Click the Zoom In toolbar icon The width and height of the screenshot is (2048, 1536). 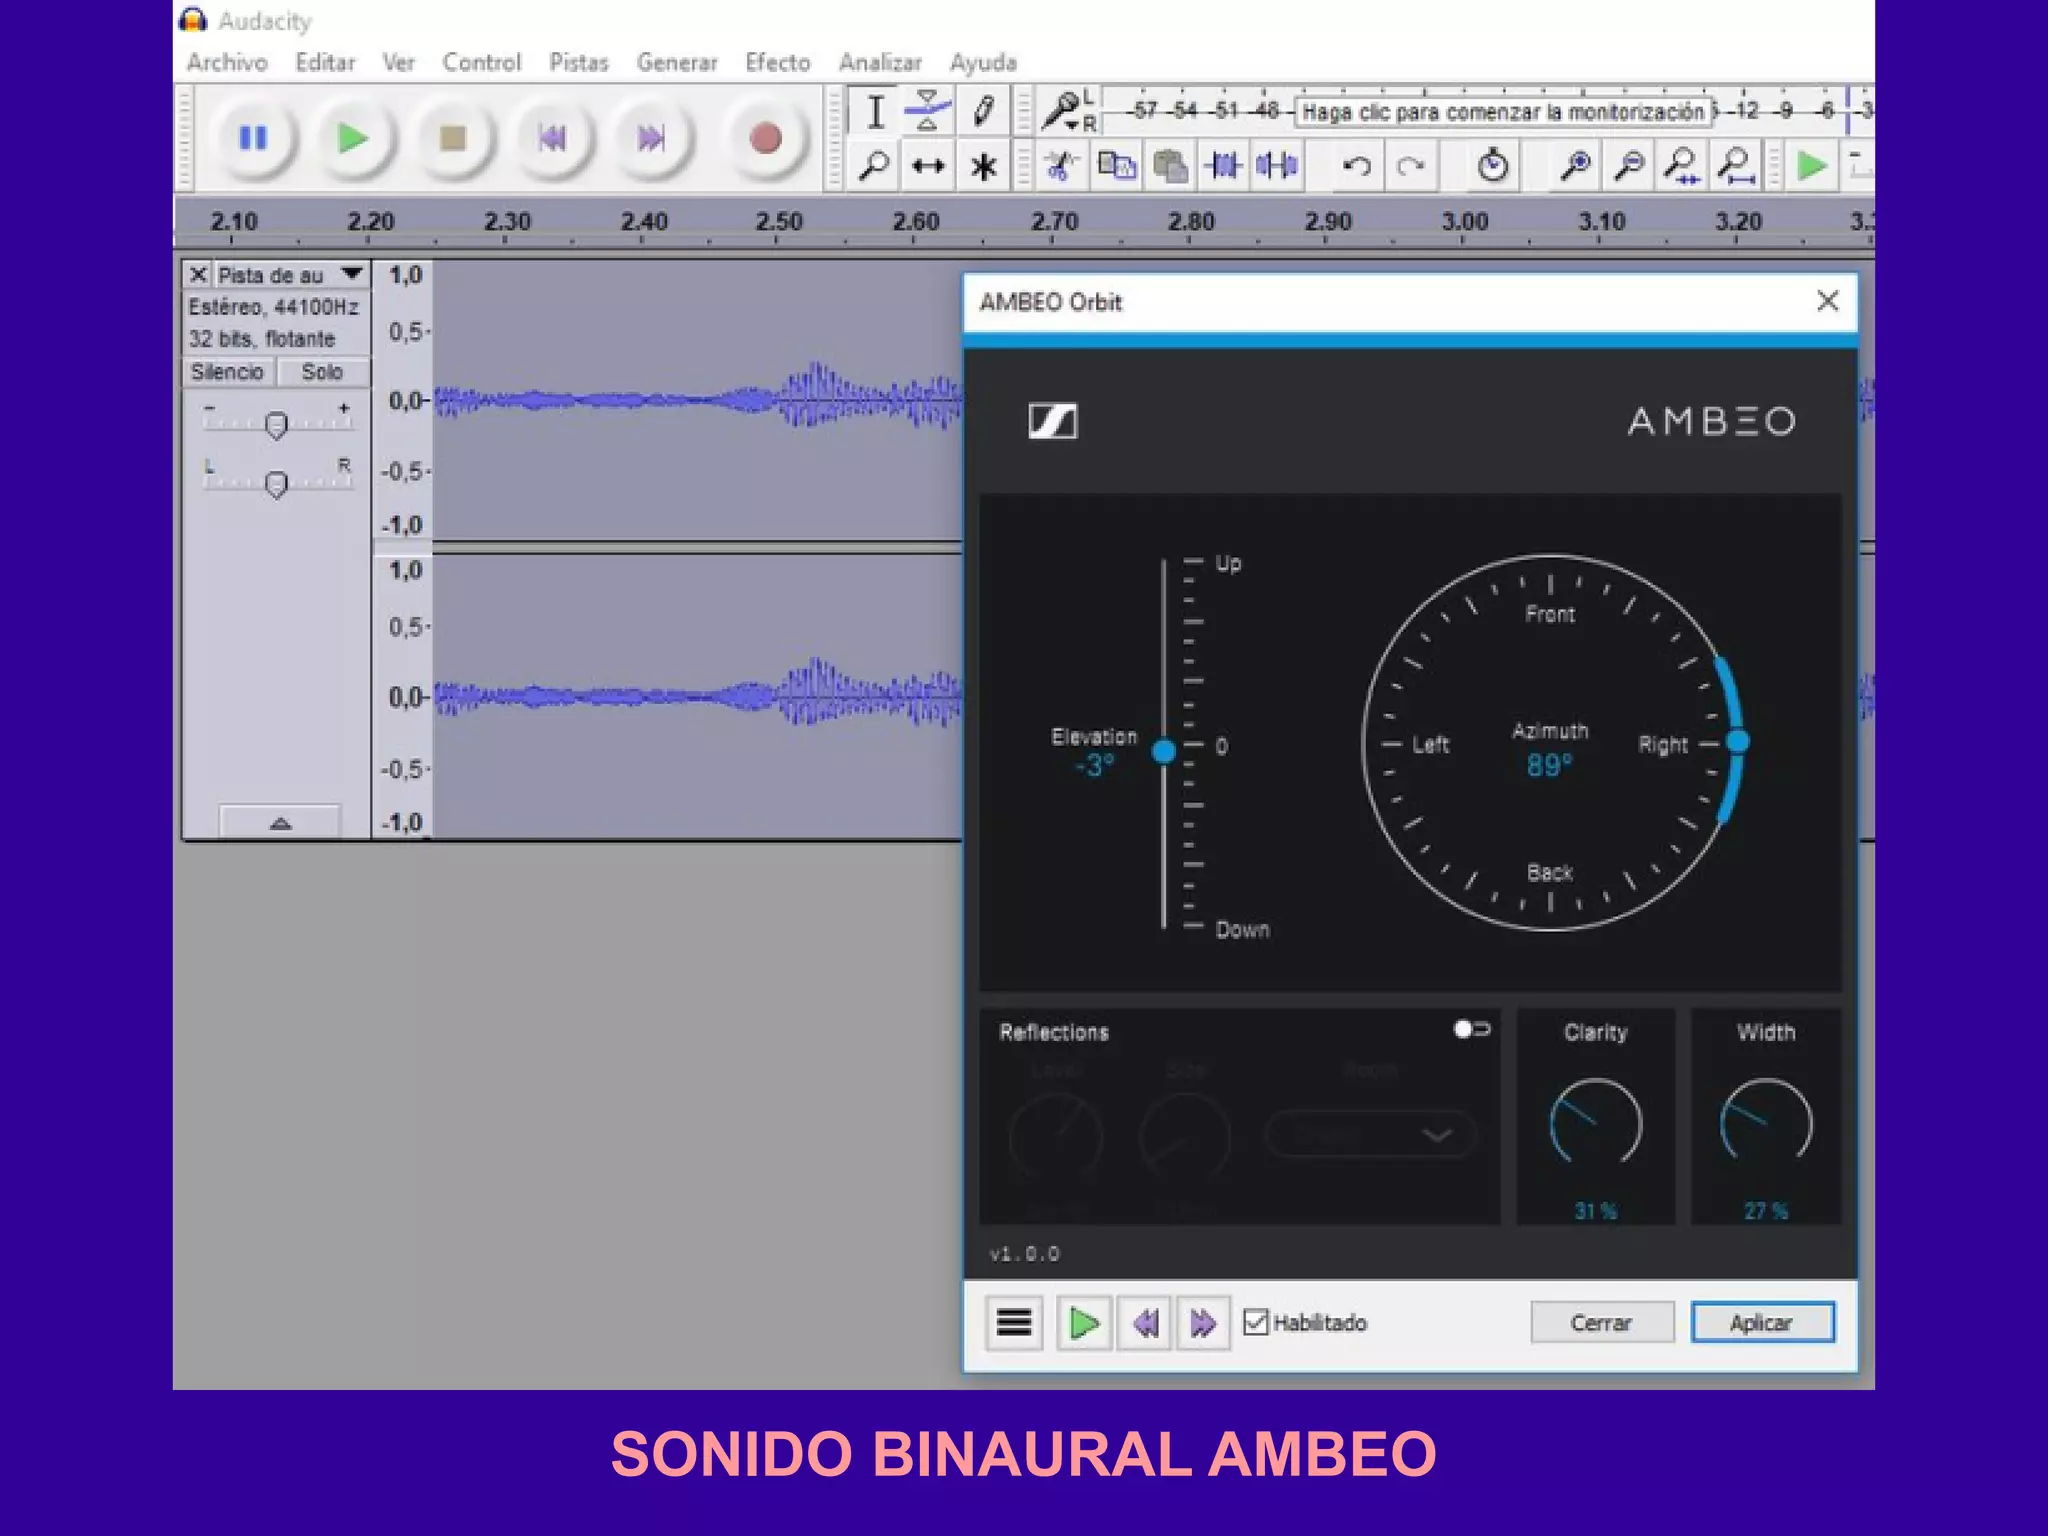(1575, 165)
